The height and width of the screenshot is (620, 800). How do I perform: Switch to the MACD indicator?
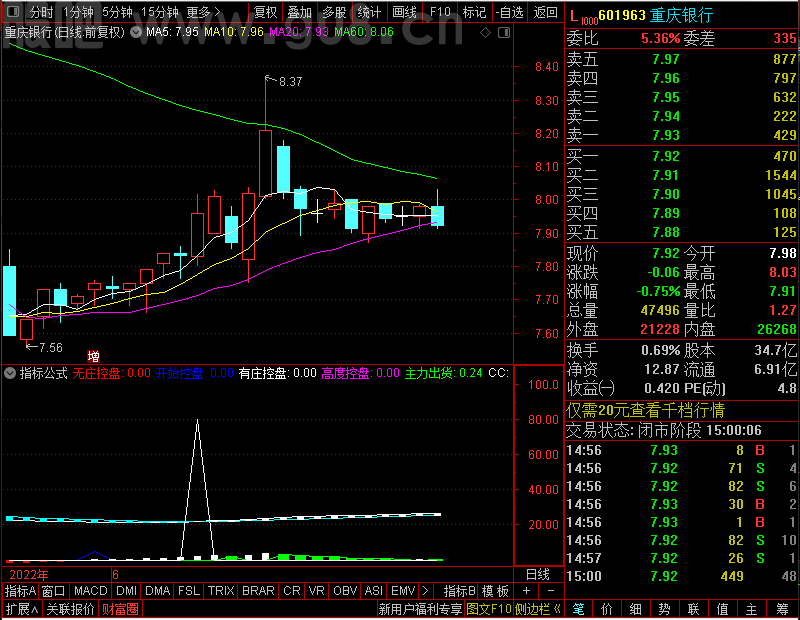91,591
